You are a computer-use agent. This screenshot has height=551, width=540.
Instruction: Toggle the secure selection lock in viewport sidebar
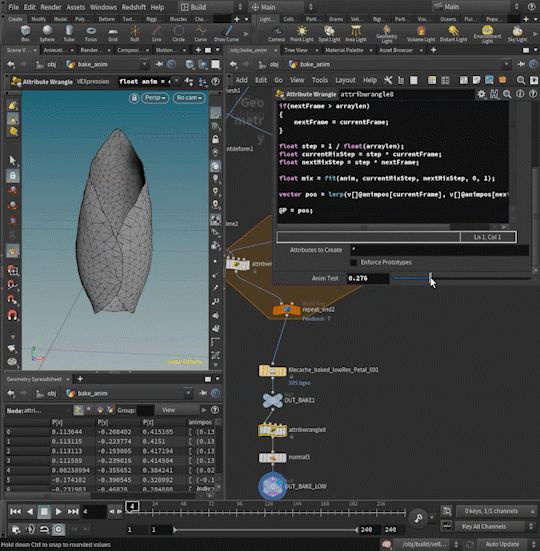point(13,175)
